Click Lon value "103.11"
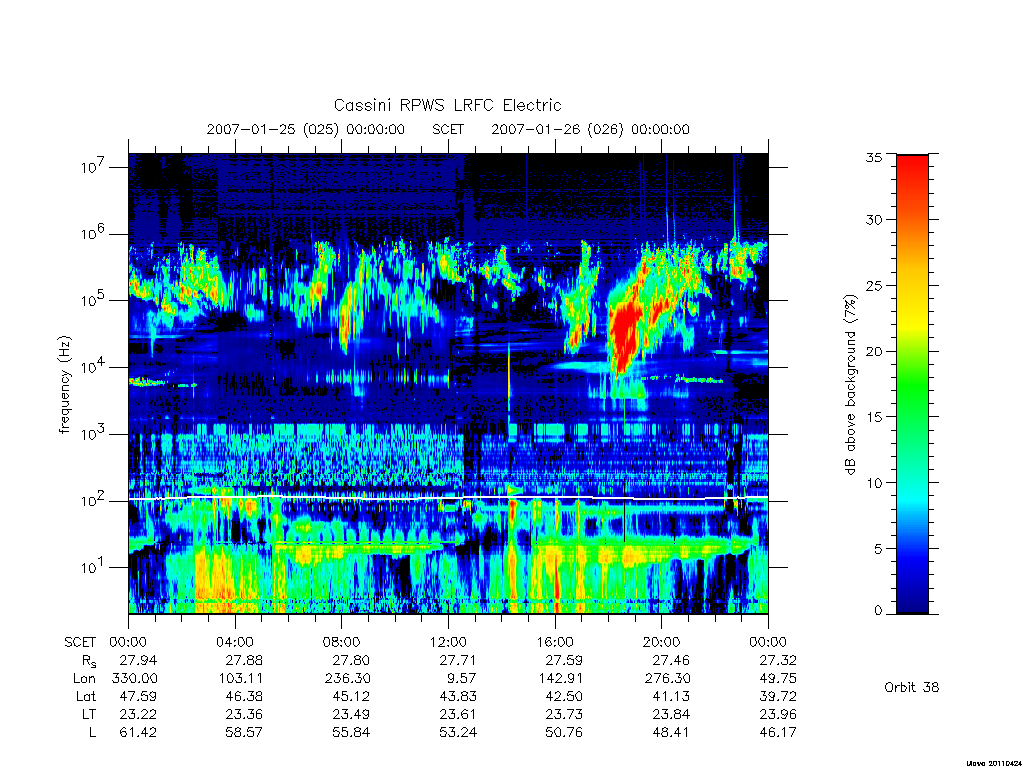 point(240,679)
